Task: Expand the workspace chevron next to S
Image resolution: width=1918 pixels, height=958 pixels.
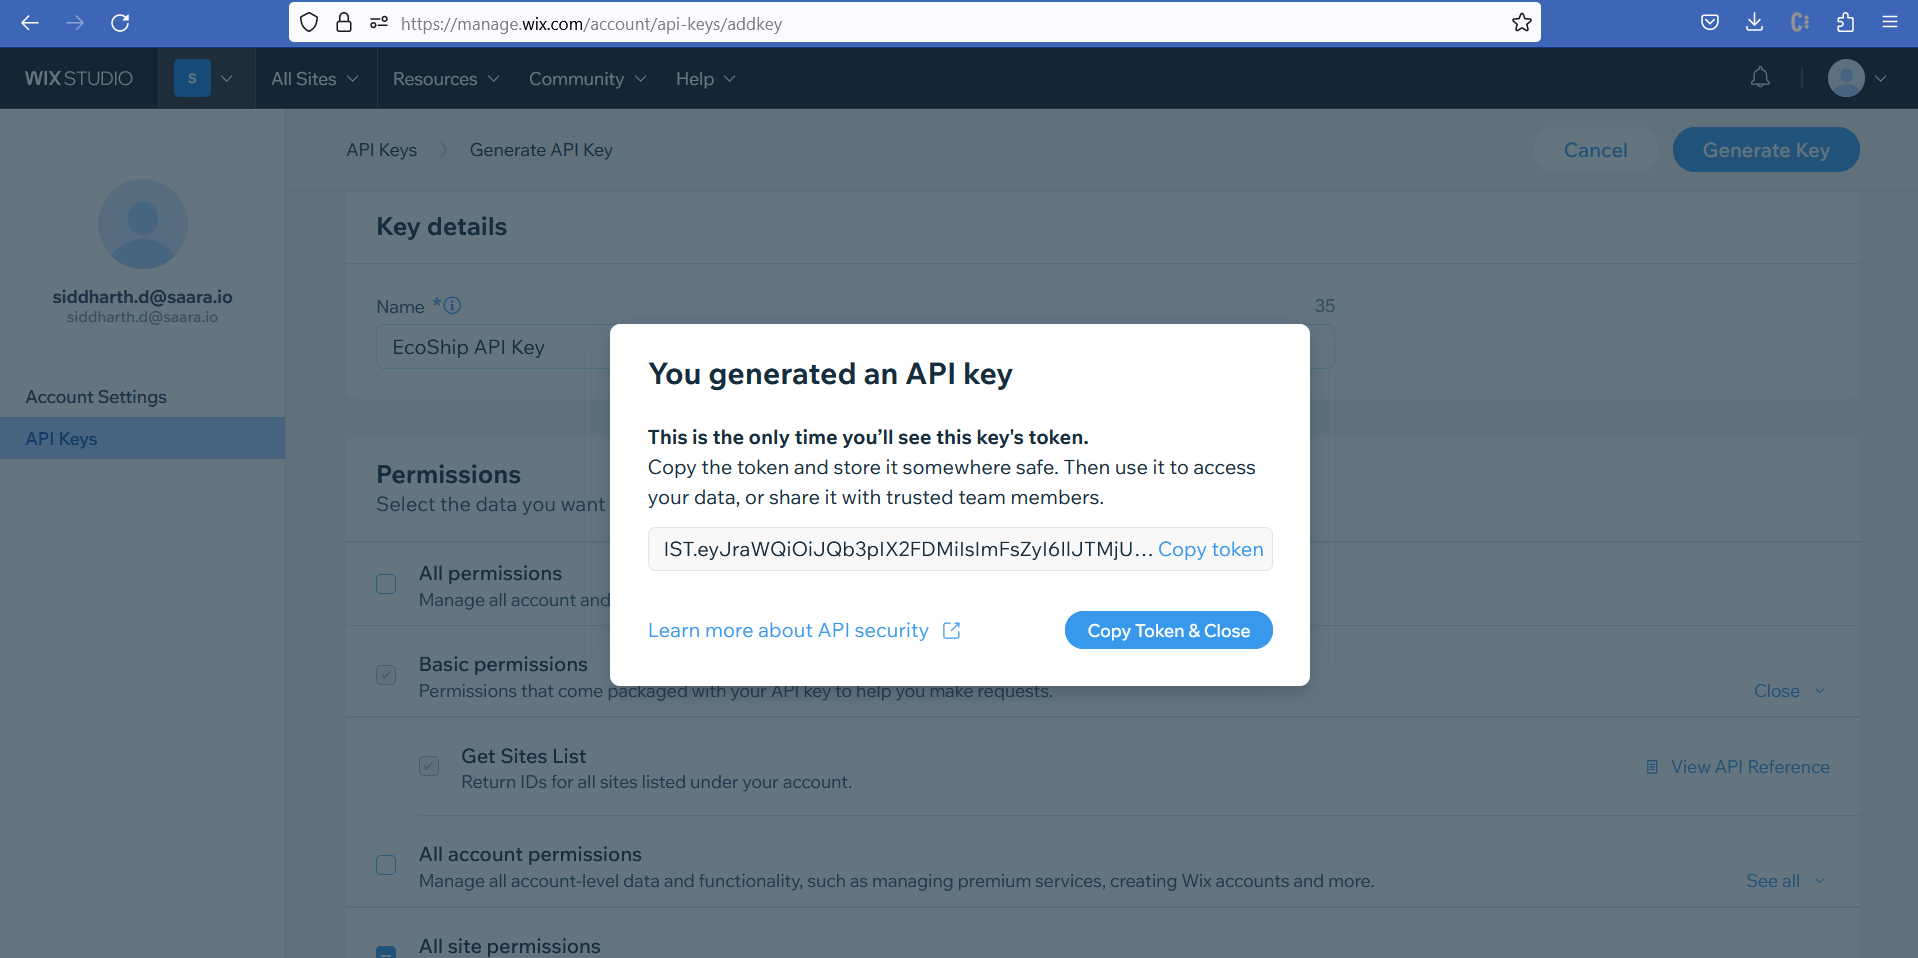Action: [227, 78]
